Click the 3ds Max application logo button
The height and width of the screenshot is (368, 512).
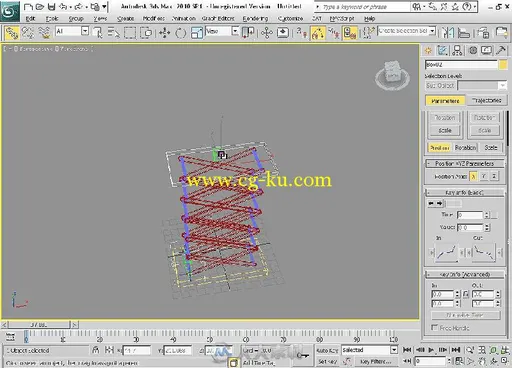[10, 11]
